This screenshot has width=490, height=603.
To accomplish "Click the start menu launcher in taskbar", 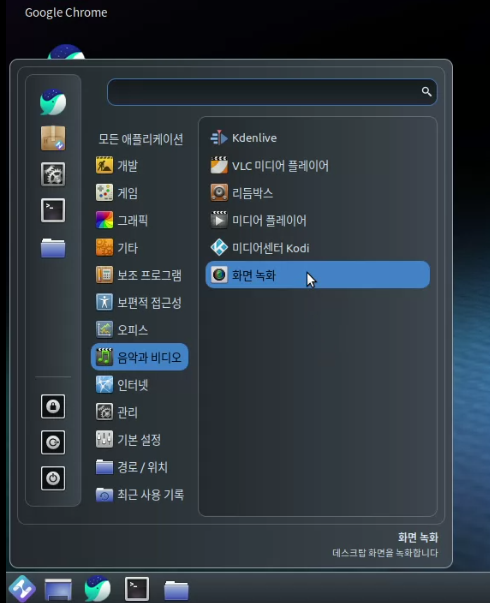I will 22,588.
